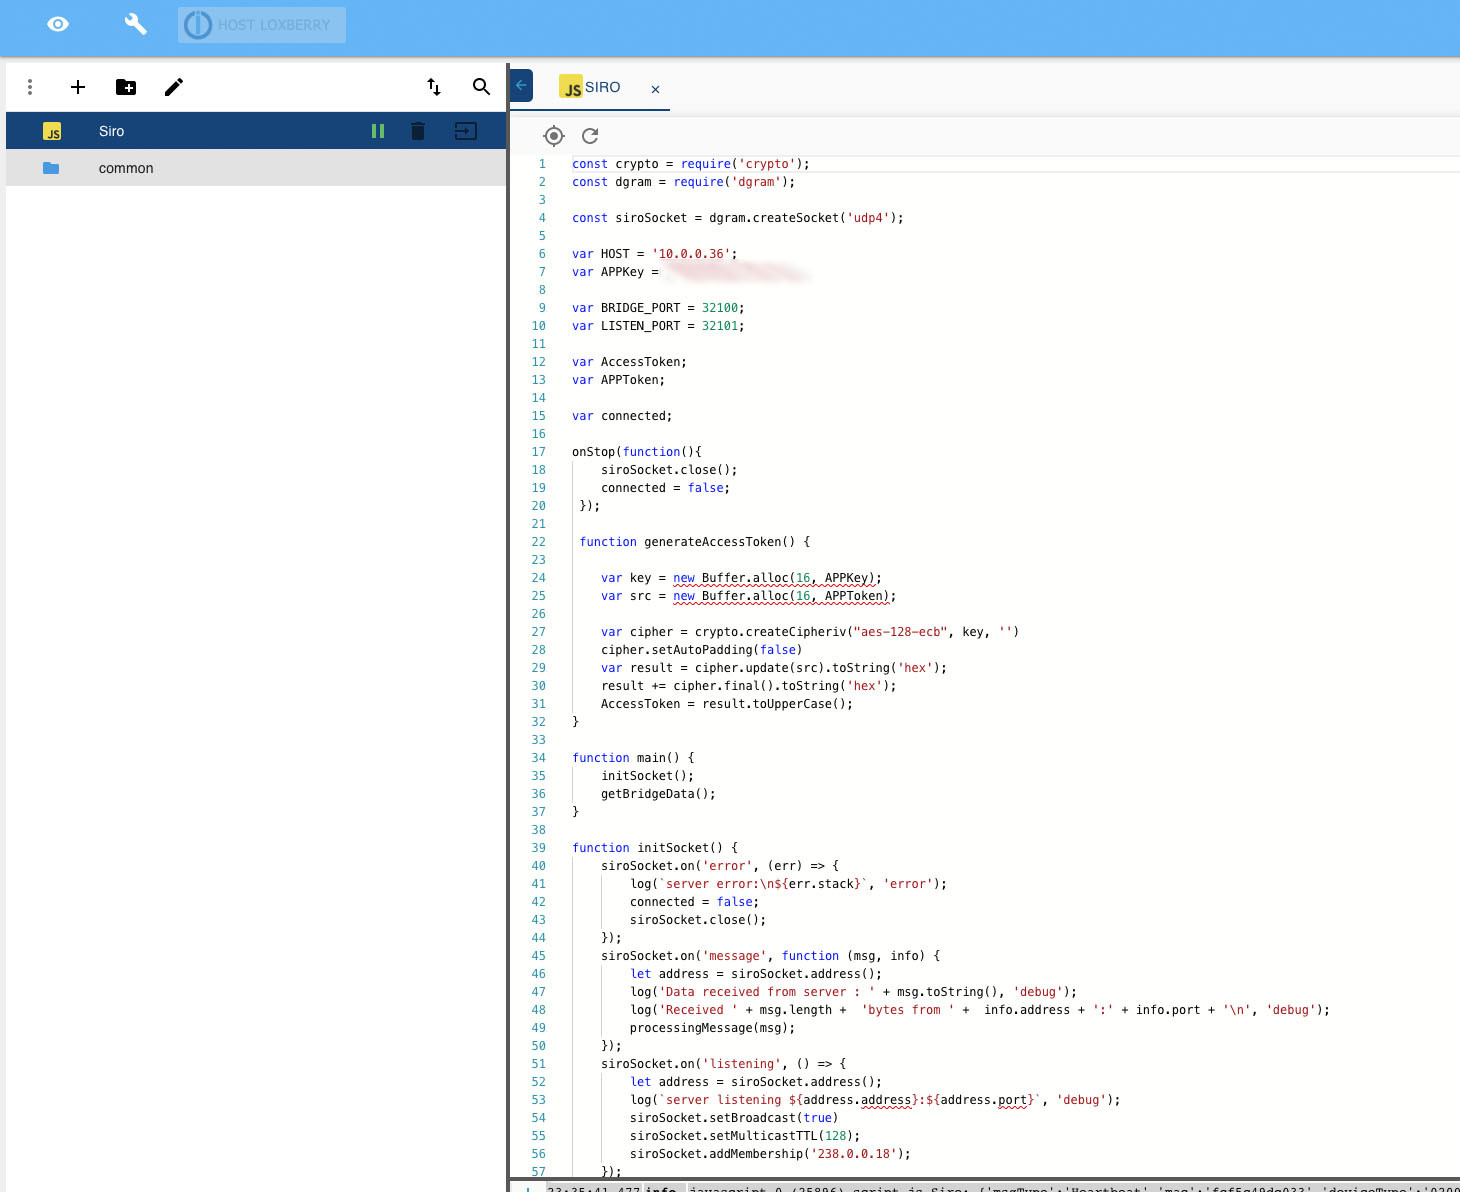Select the Siro script in list
Screen dimensions: 1460x1192
click(112, 131)
